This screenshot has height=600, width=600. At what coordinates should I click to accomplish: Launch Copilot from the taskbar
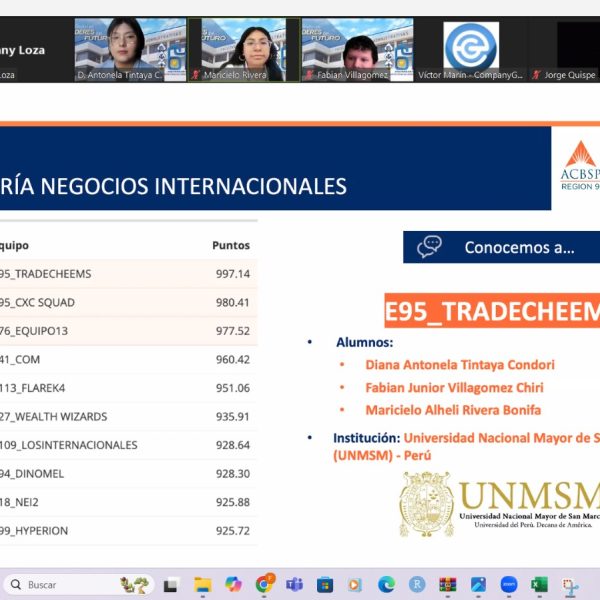point(233,584)
